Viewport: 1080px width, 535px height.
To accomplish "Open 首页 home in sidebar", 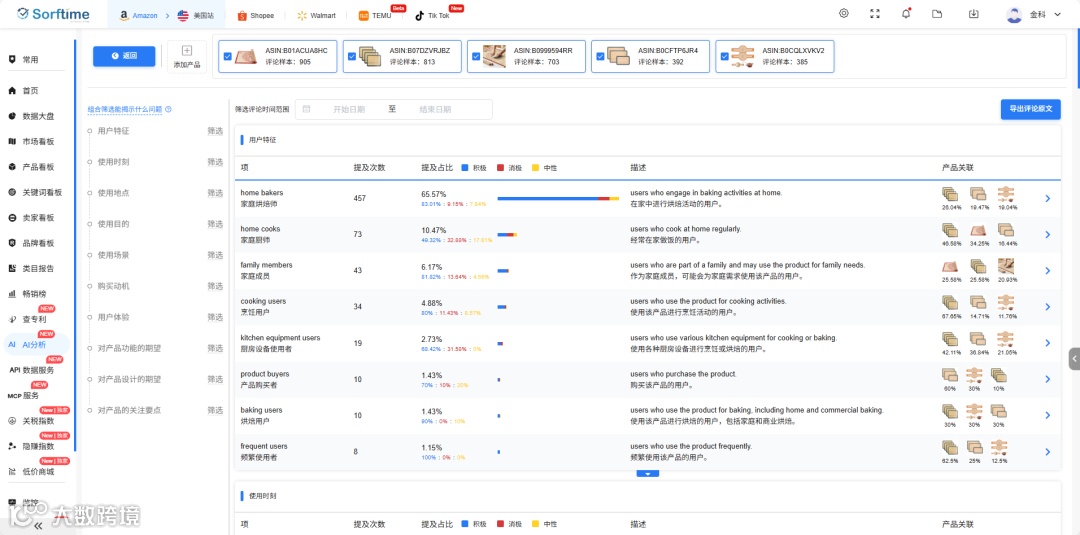I will (30, 90).
